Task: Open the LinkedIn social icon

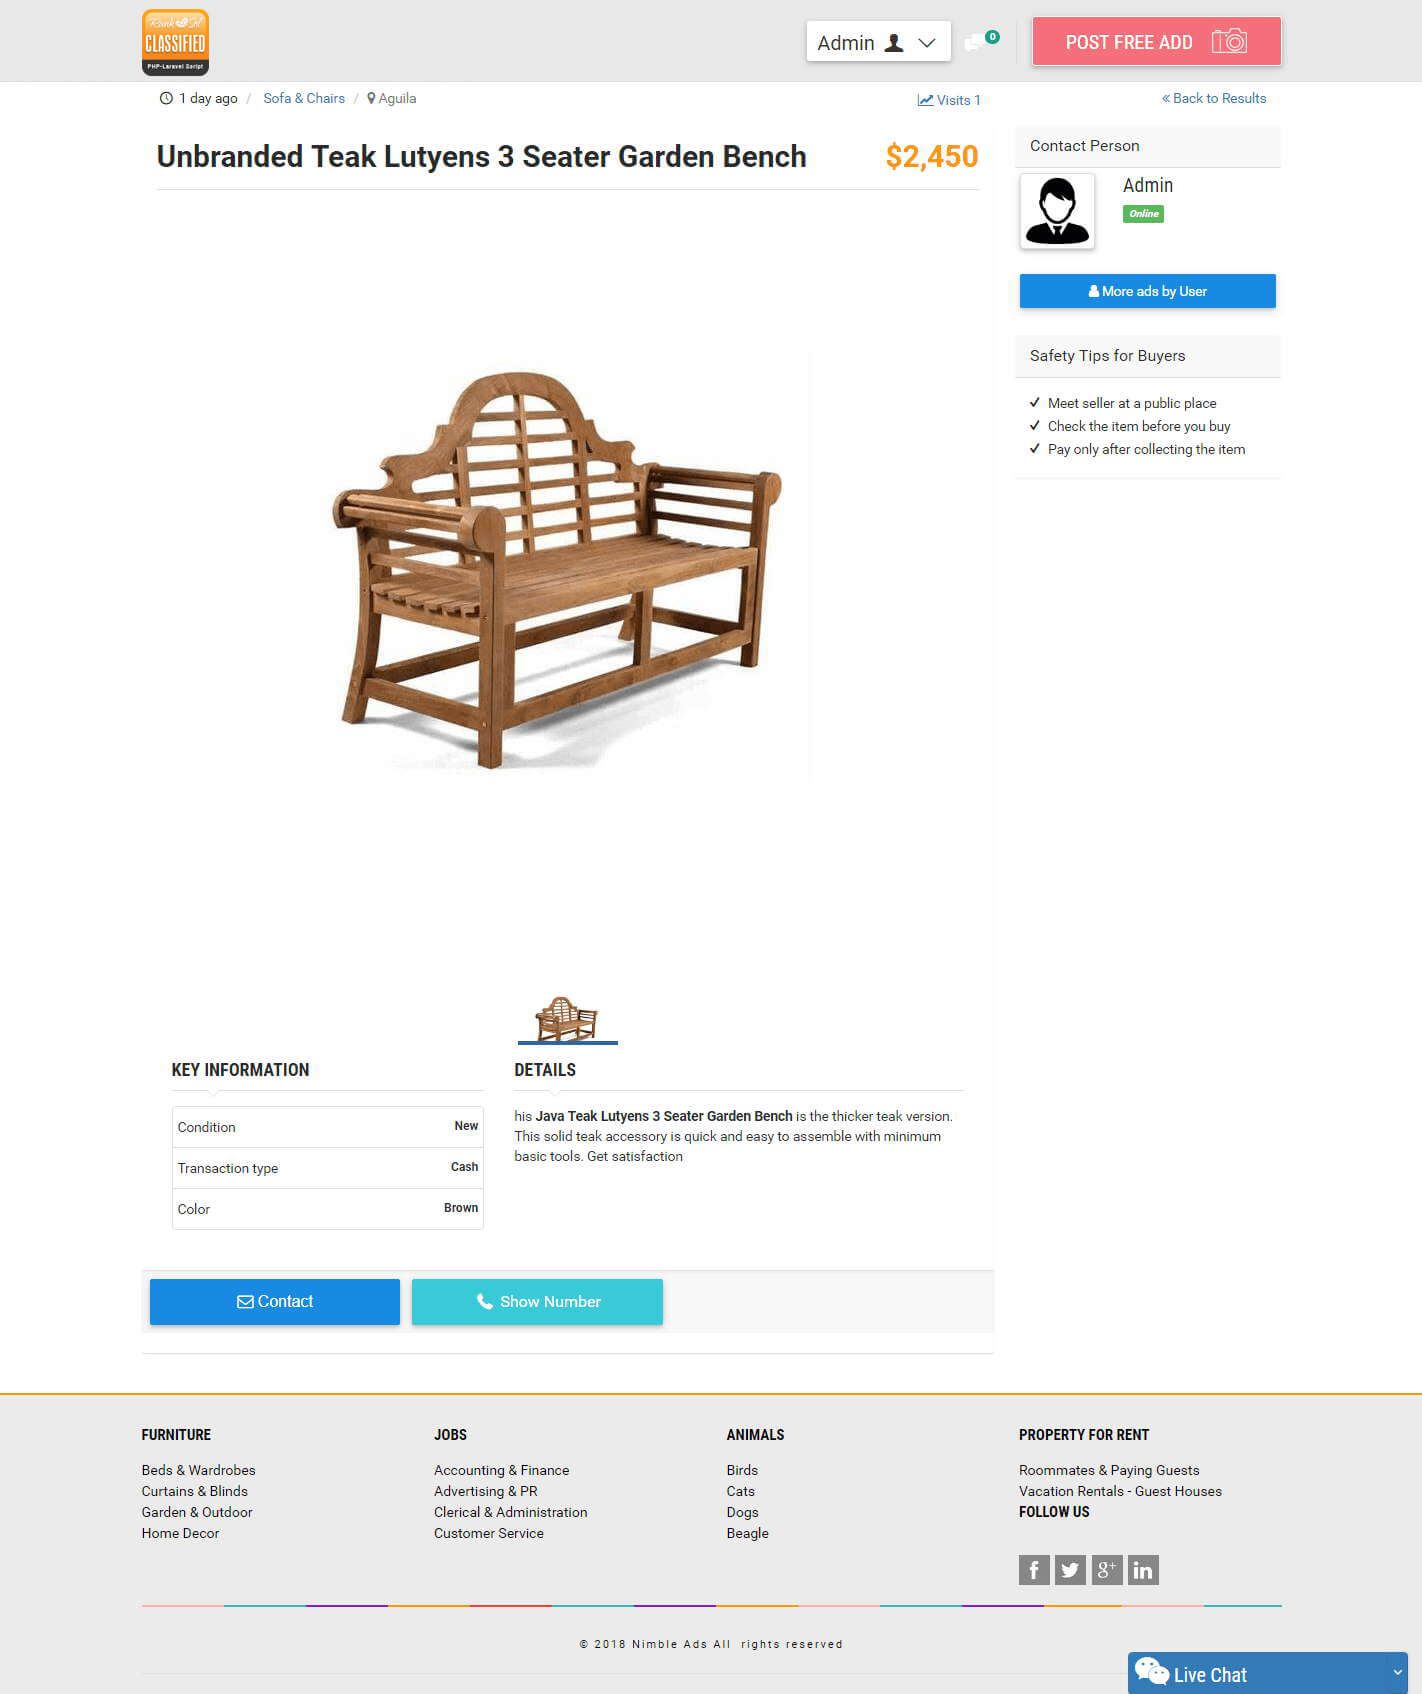Action: pyautogui.click(x=1143, y=1570)
